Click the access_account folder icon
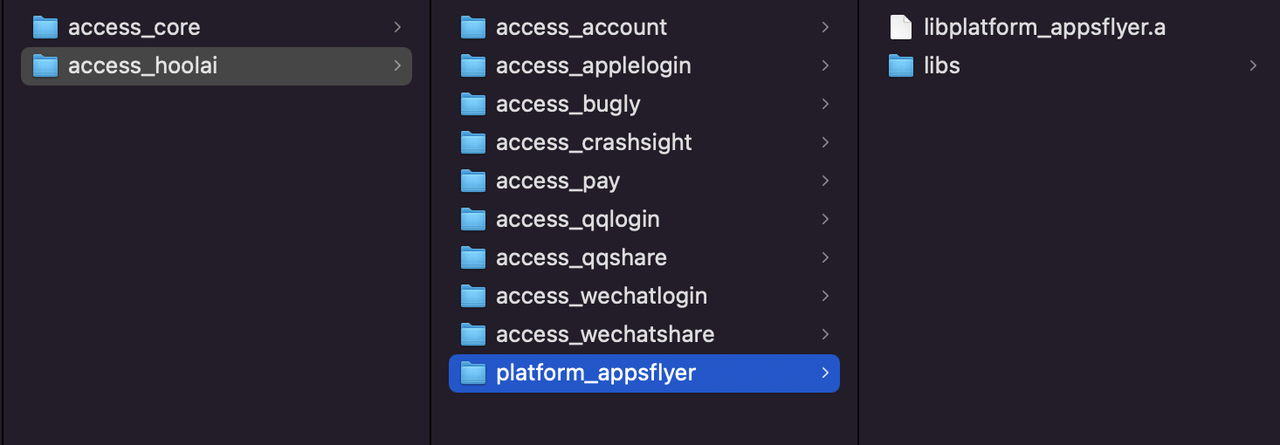The image size is (1280, 445). pos(473,27)
